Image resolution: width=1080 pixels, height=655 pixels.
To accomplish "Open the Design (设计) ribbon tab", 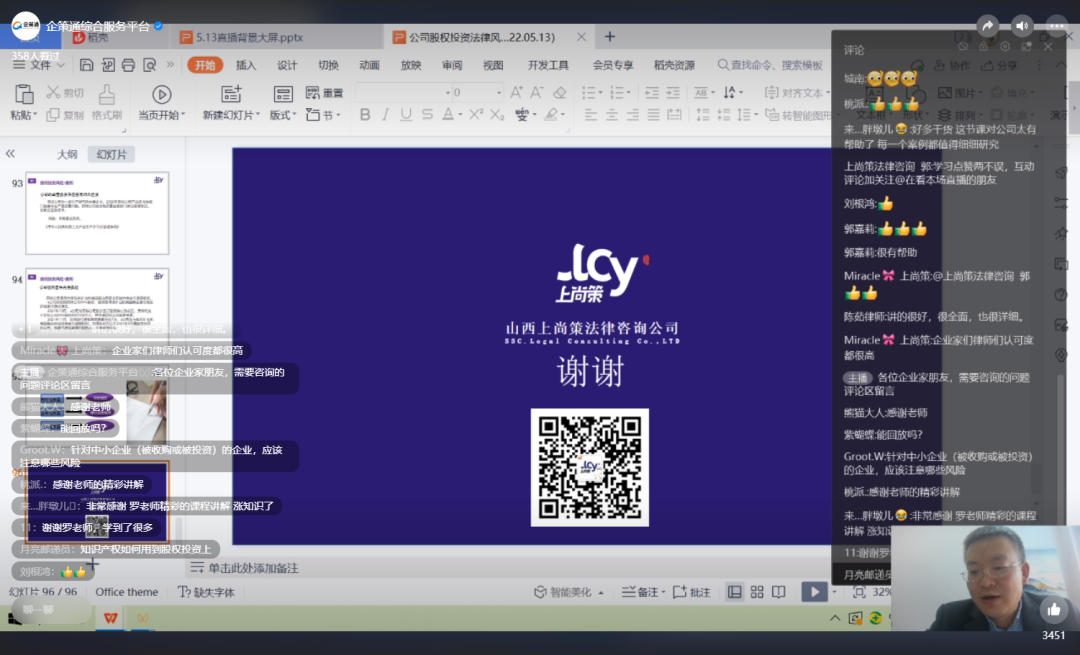I will (287, 65).
